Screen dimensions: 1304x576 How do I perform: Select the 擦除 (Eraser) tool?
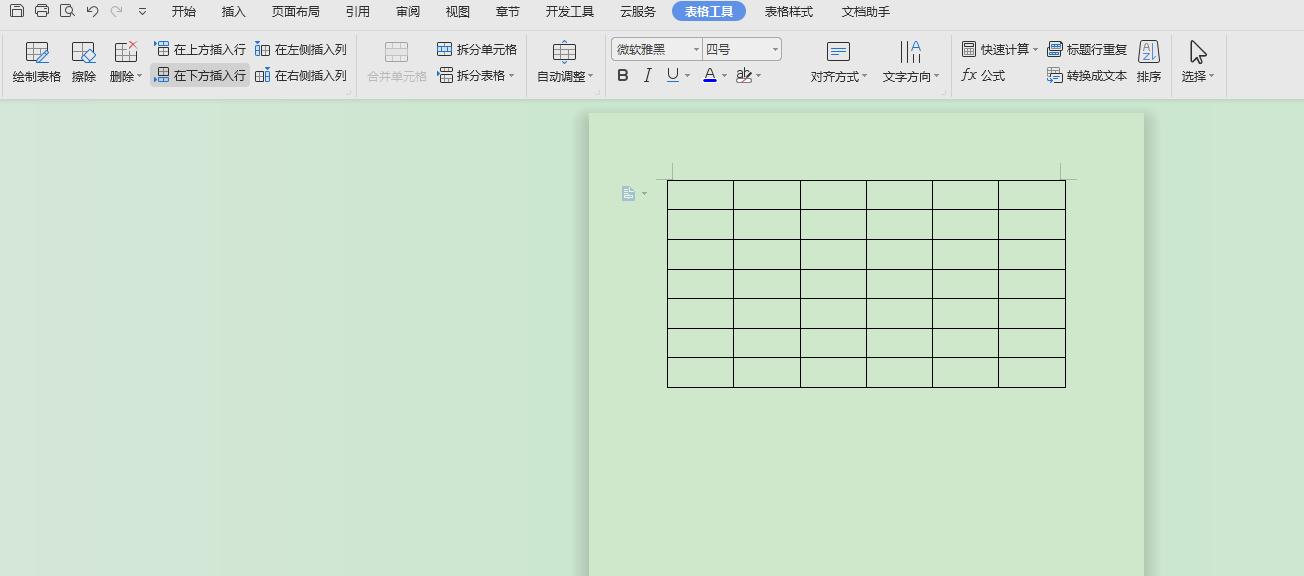click(83, 60)
